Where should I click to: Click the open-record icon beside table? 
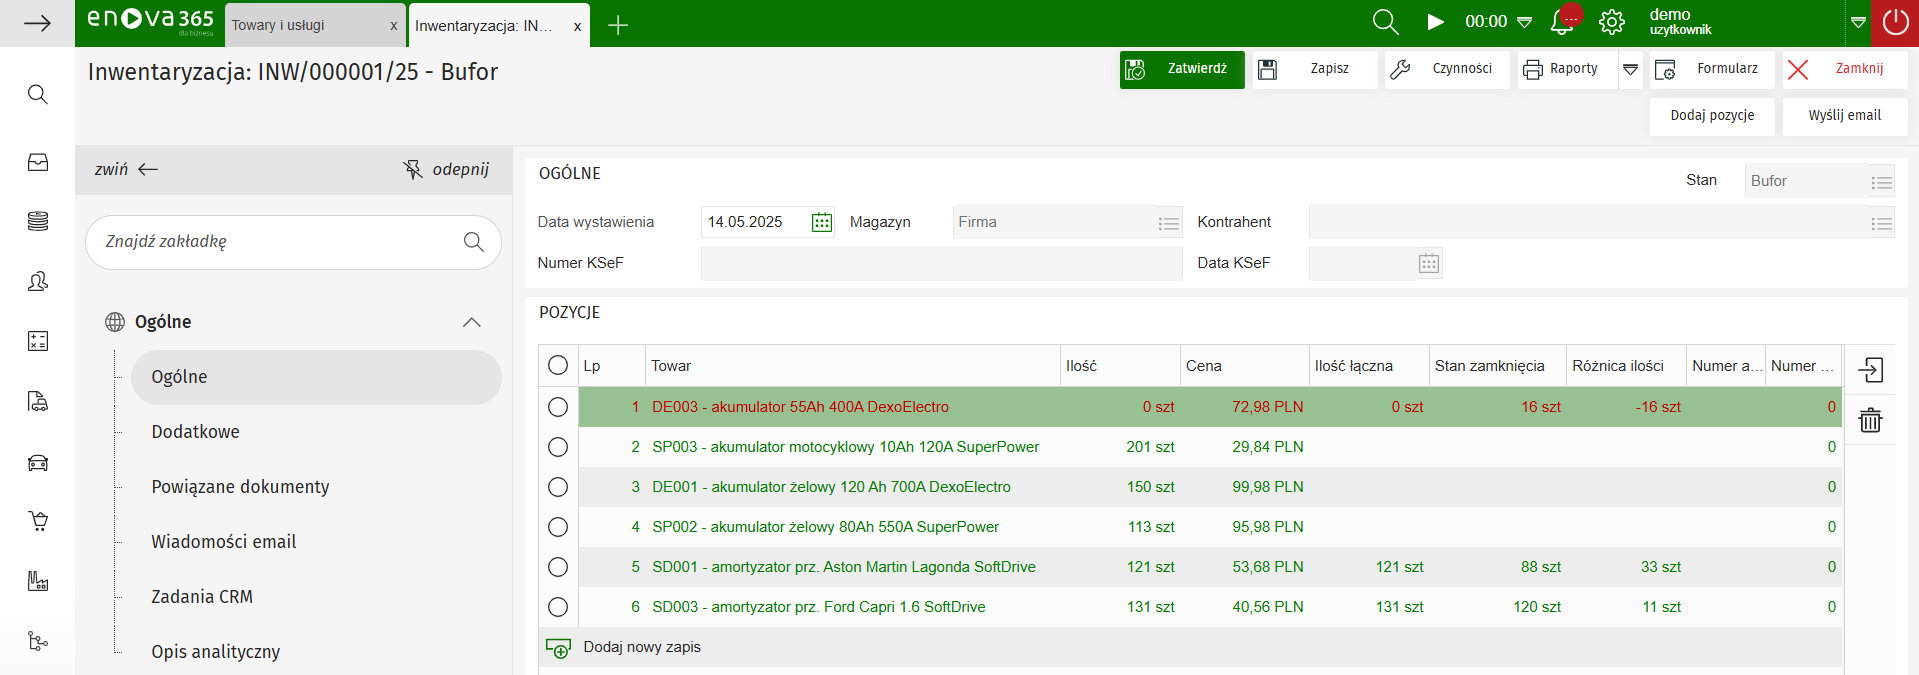pos(1870,370)
